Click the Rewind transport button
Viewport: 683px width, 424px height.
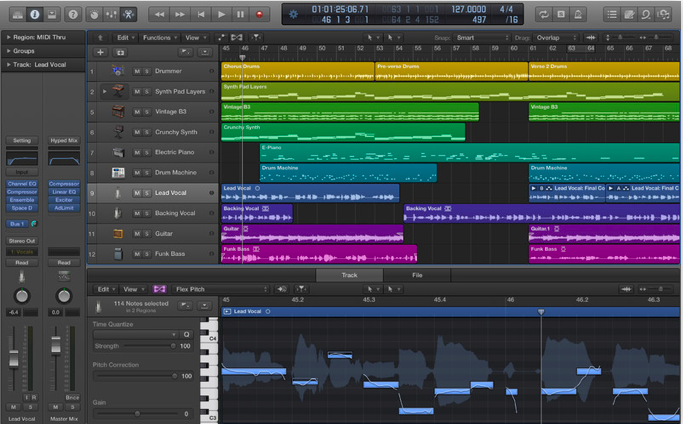click(x=159, y=14)
